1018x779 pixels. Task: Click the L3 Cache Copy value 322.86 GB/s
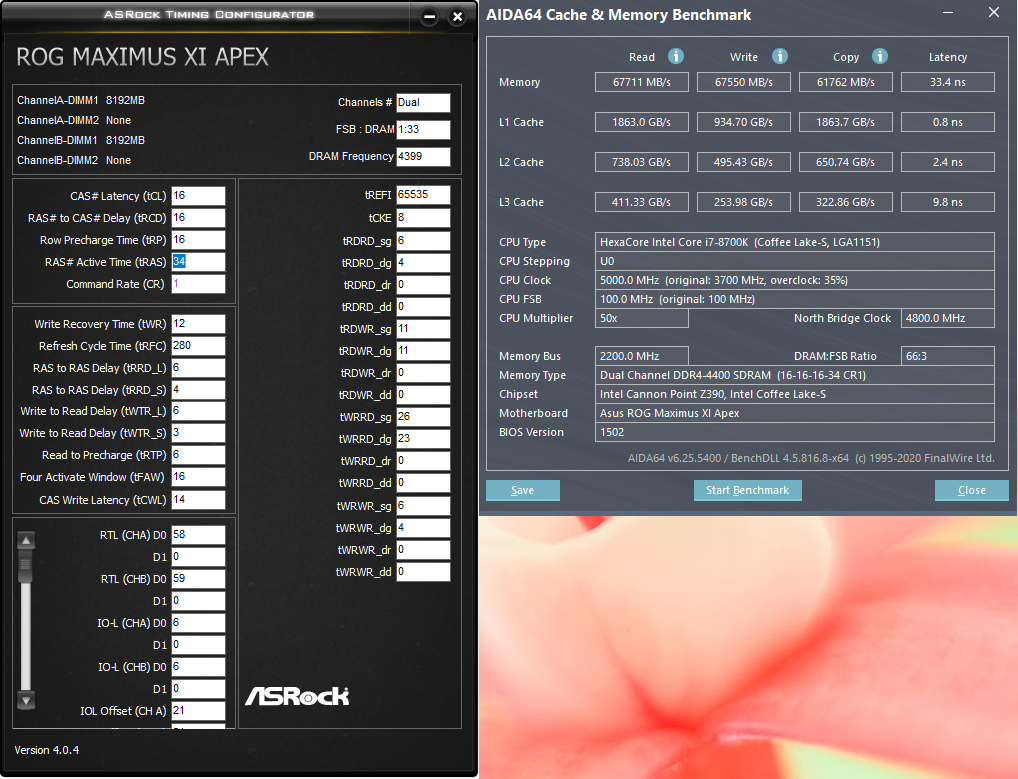pyautogui.click(x=846, y=202)
